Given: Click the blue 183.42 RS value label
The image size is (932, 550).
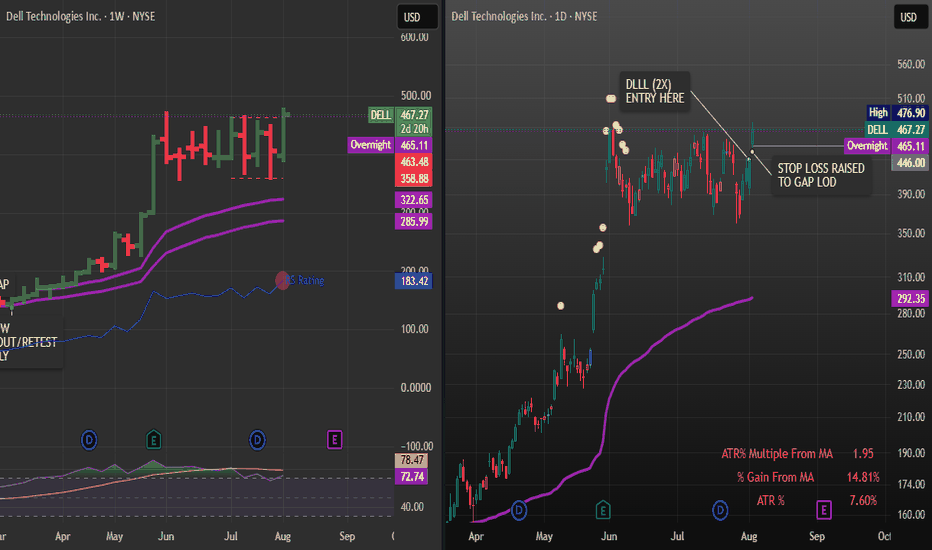Looking at the screenshot, I should [x=414, y=281].
